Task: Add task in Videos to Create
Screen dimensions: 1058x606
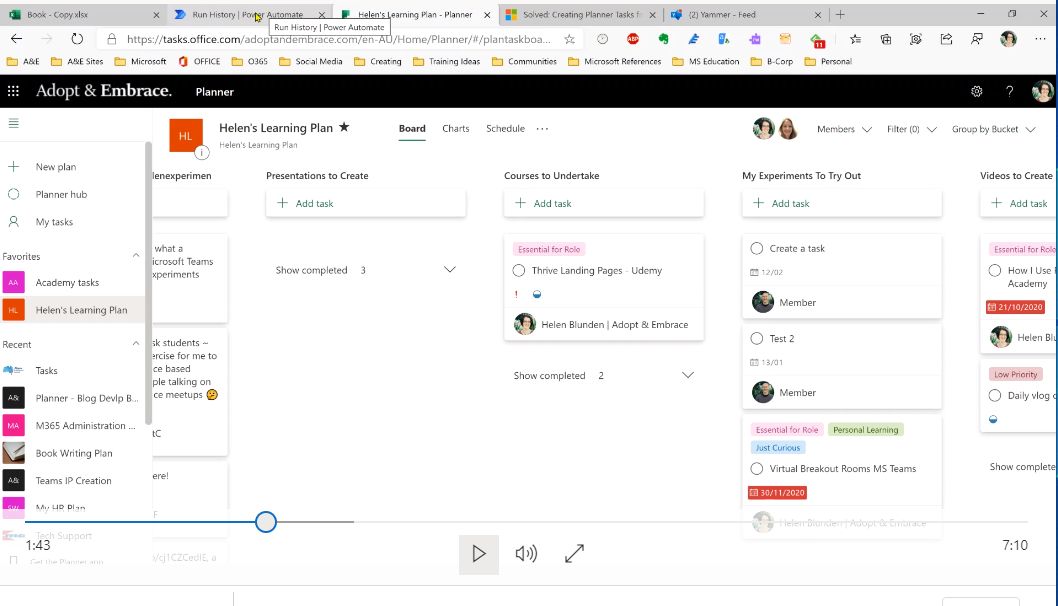Action: pyautogui.click(x=1019, y=203)
